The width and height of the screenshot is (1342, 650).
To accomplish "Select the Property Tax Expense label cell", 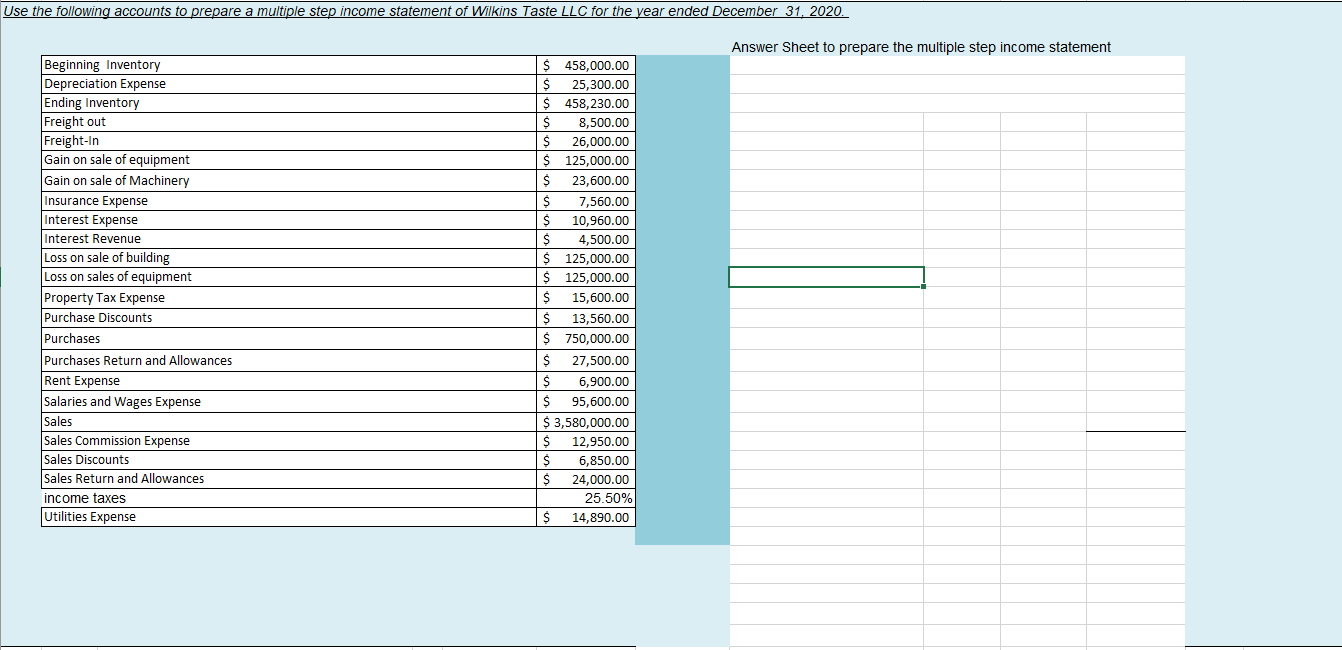I will coord(290,298).
